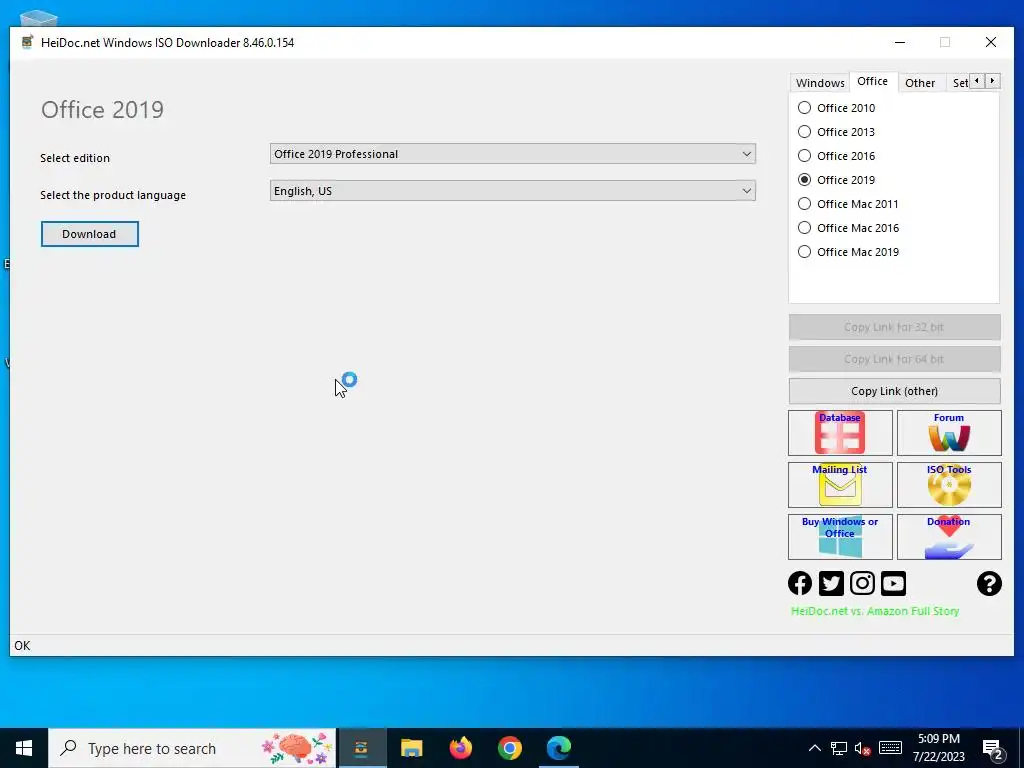Open the clock showing 5:09 PM
The height and width of the screenshot is (768, 1024).
click(938, 748)
